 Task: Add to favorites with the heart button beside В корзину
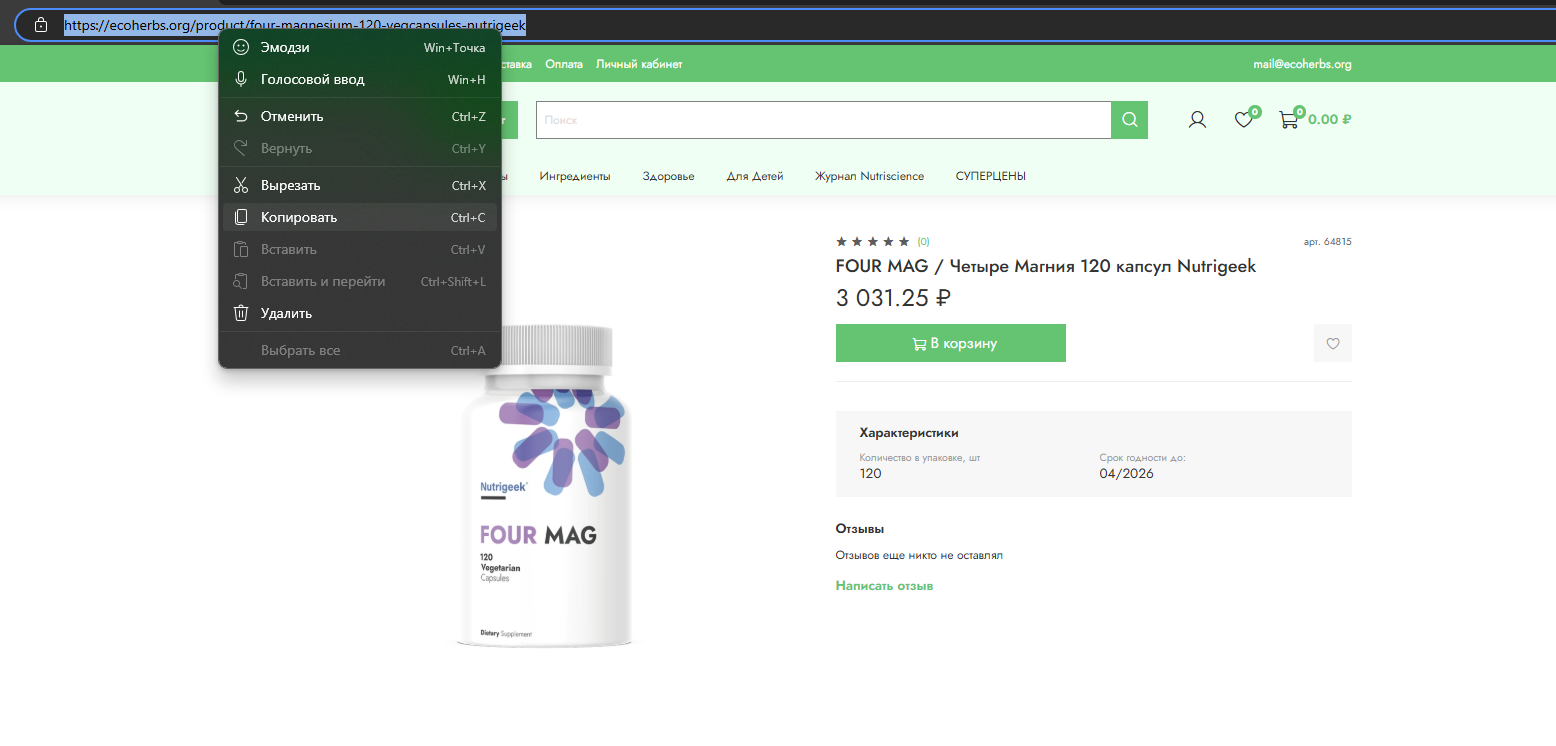(x=1333, y=343)
